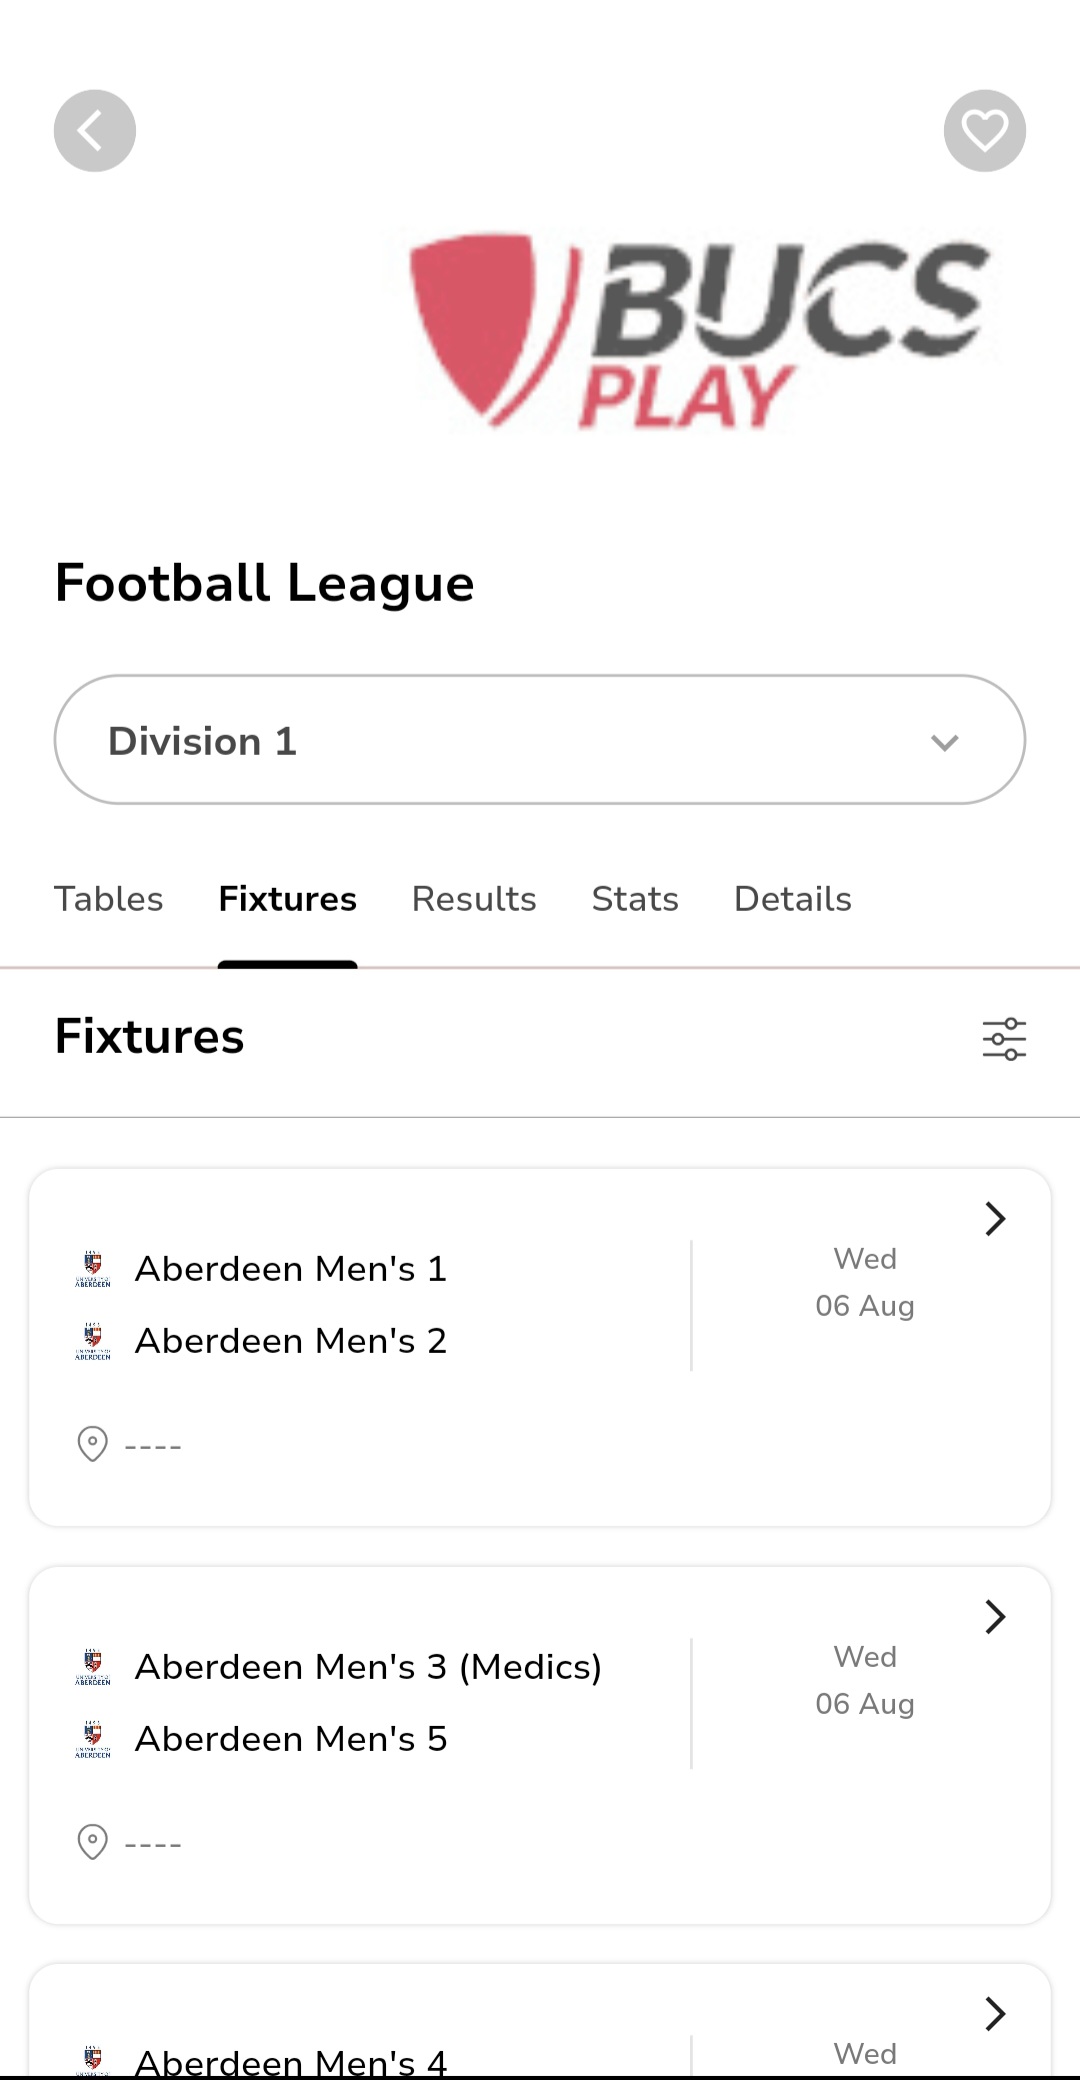This screenshot has height=2080, width=1080.
Task: Select the Fixtures tab
Action: pos(287,899)
